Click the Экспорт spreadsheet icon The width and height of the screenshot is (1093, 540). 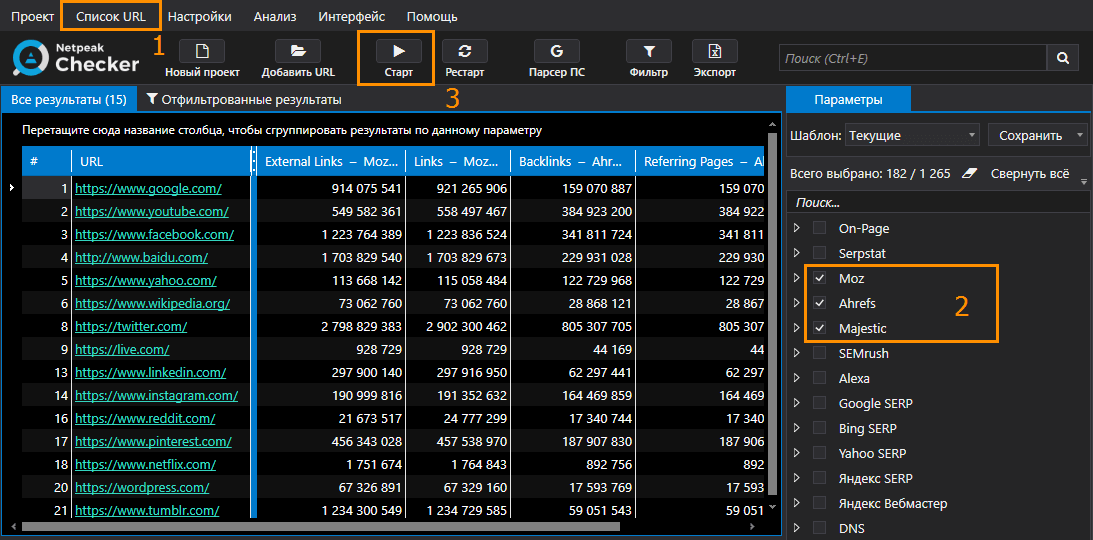pyautogui.click(x=714, y=52)
